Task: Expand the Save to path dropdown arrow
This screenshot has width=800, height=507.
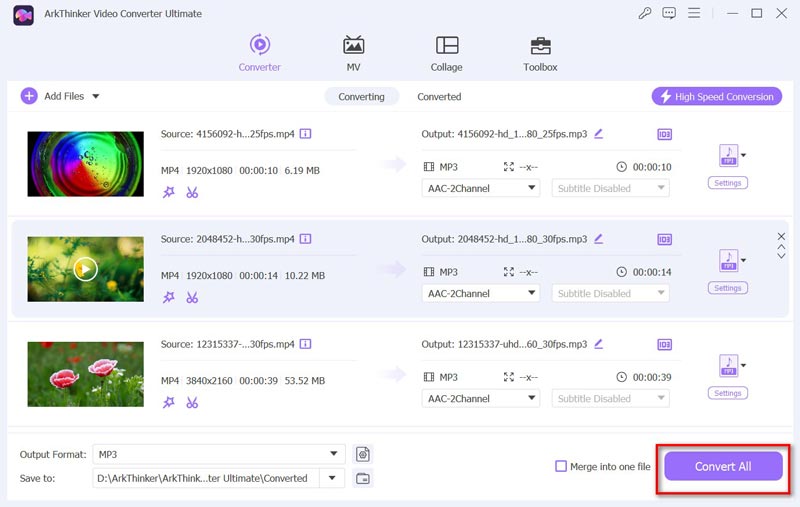Action: 332,478
